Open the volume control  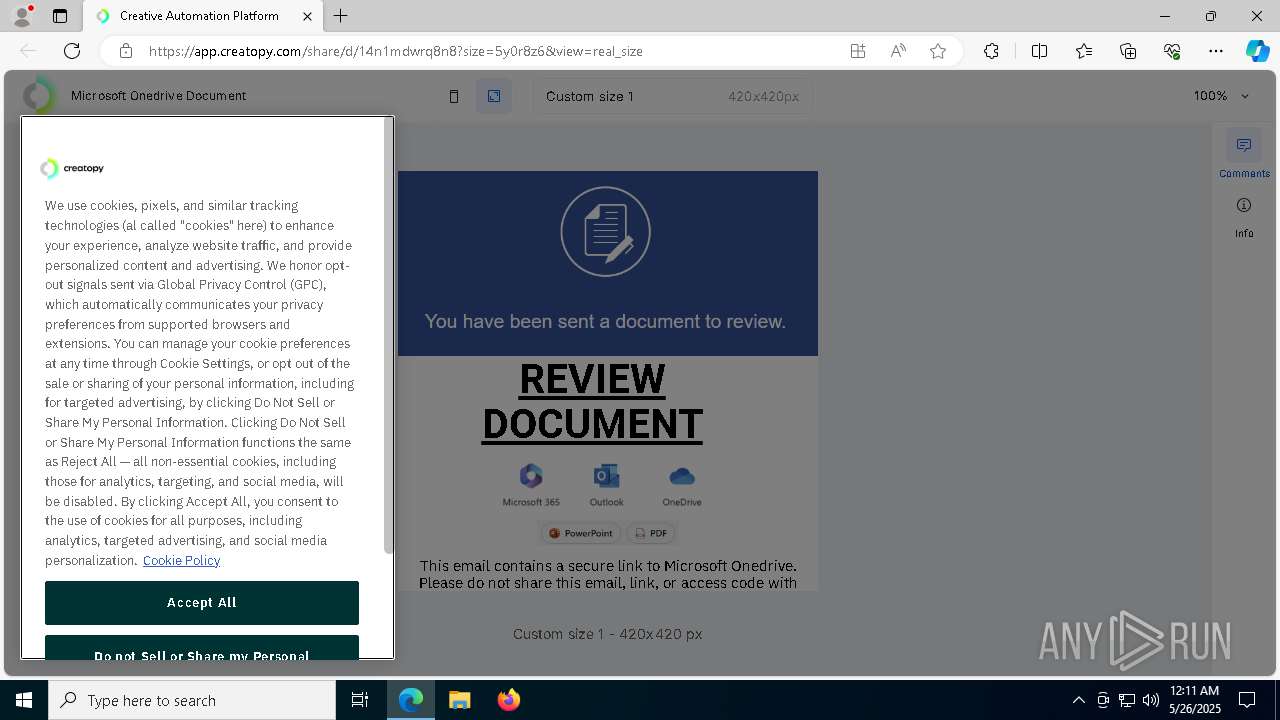tap(1151, 700)
